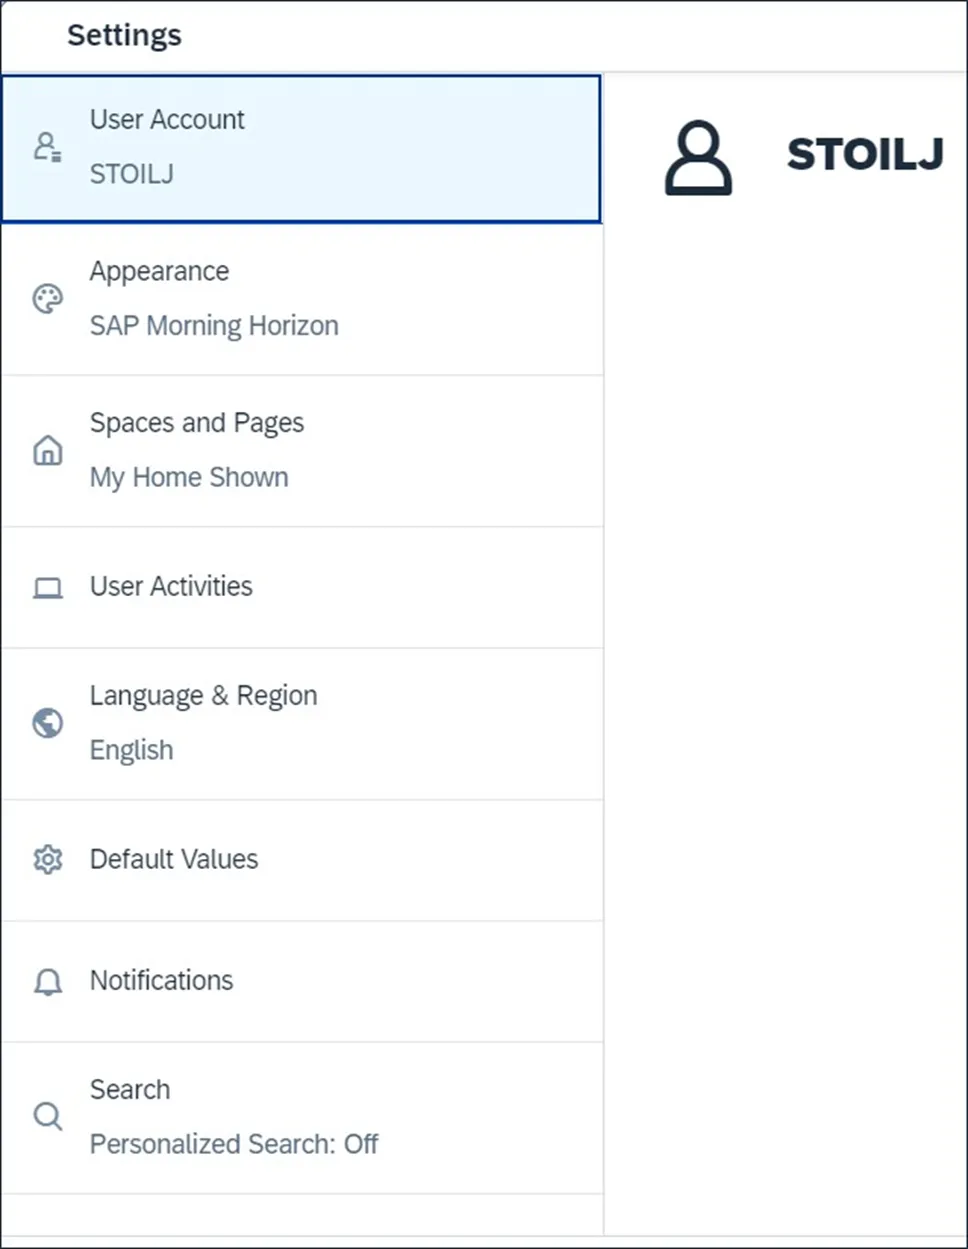
Task: Click the SAP Morning Horizon theme subtitle
Action: tap(214, 326)
